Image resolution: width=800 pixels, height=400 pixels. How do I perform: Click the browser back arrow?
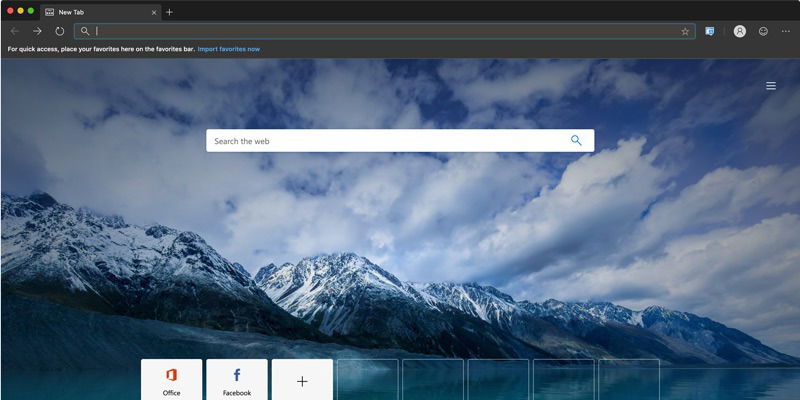coord(14,31)
